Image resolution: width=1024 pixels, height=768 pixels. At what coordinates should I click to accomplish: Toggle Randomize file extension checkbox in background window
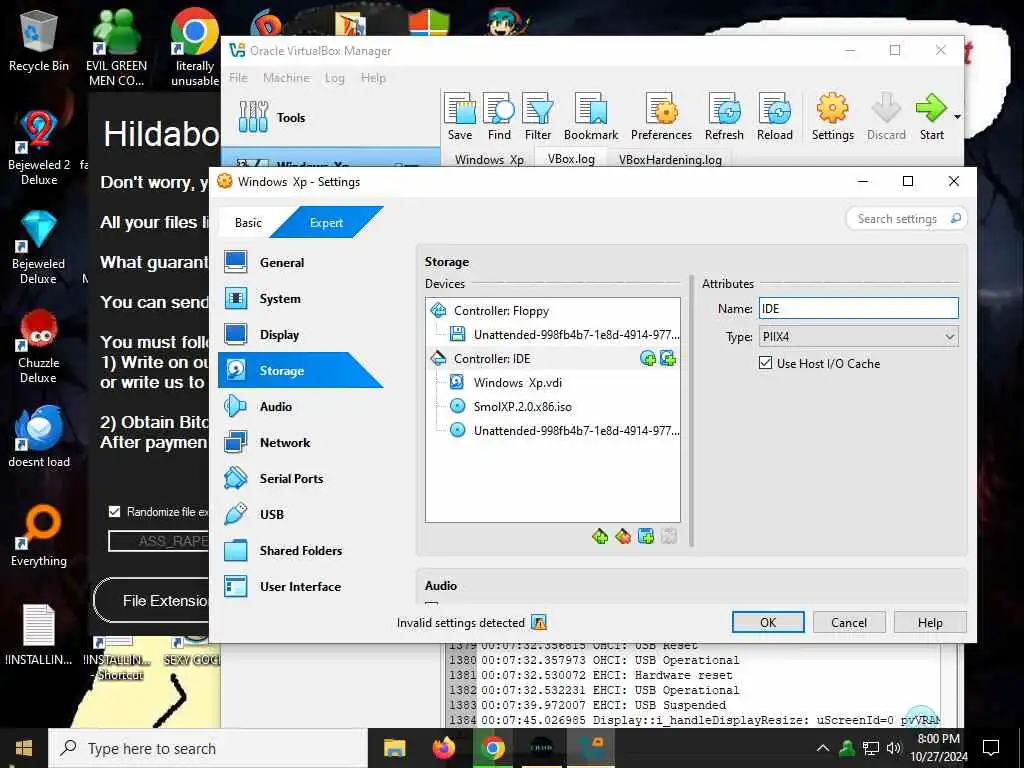point(114,511)
